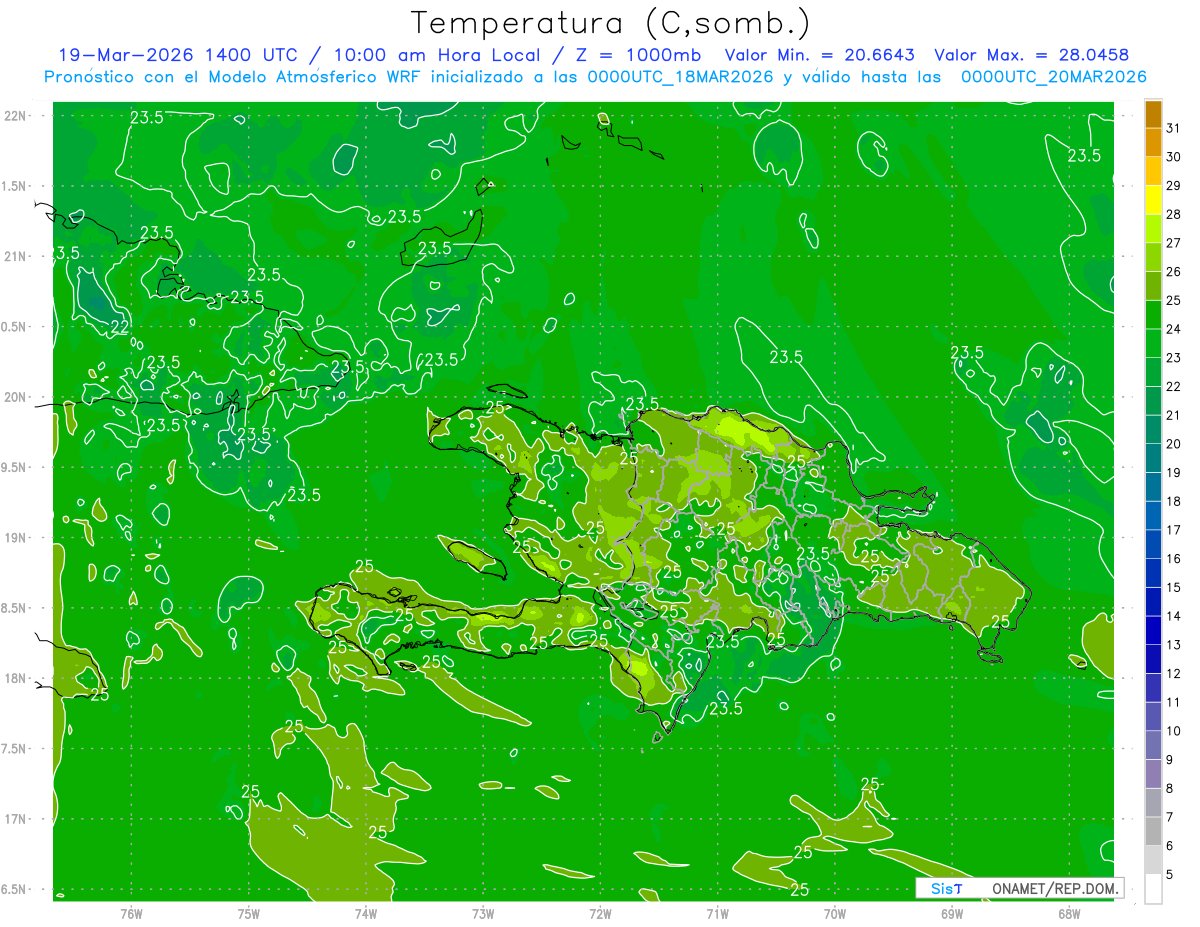Click the Z = 1000mb pressure level text
The height and width of the screenshot is (927, 1200).
coord(651,55)
